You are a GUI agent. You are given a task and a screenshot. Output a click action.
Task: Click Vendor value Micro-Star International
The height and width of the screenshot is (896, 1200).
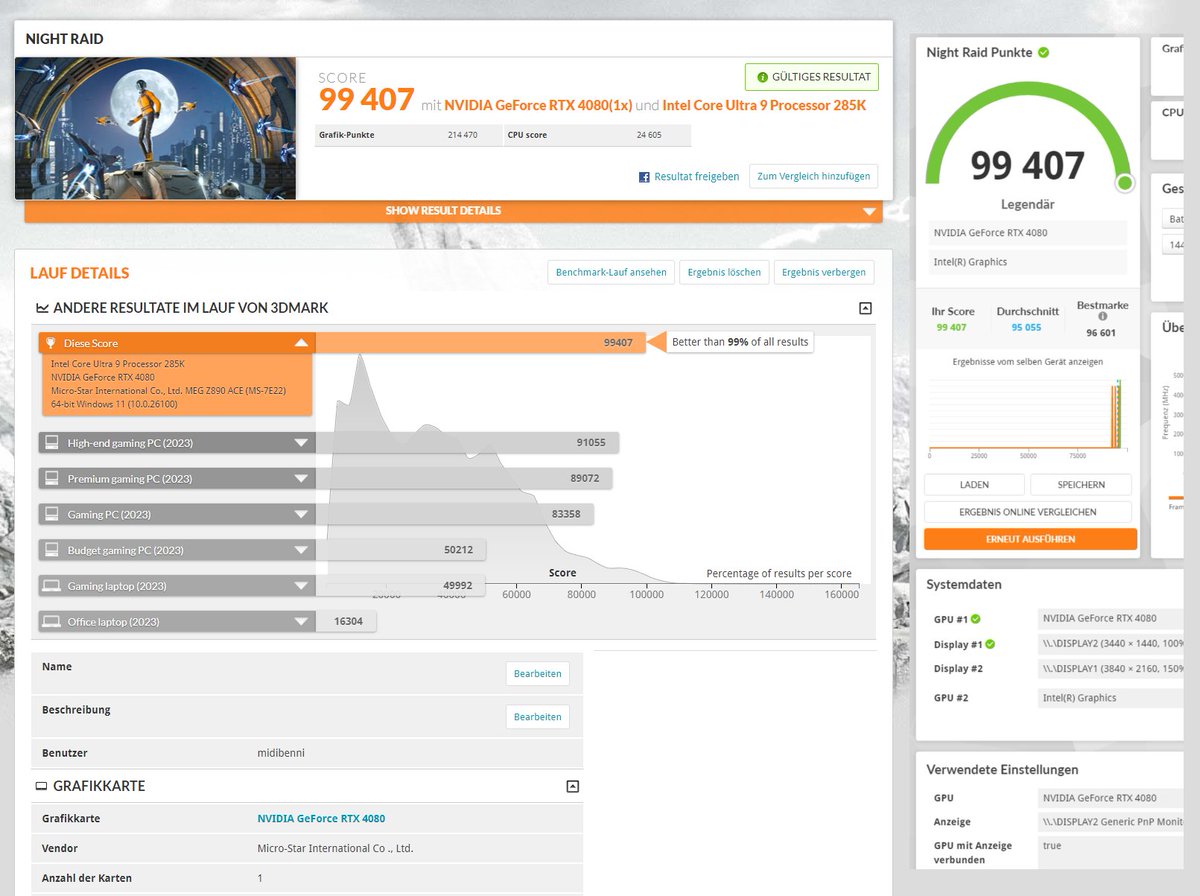335,848
